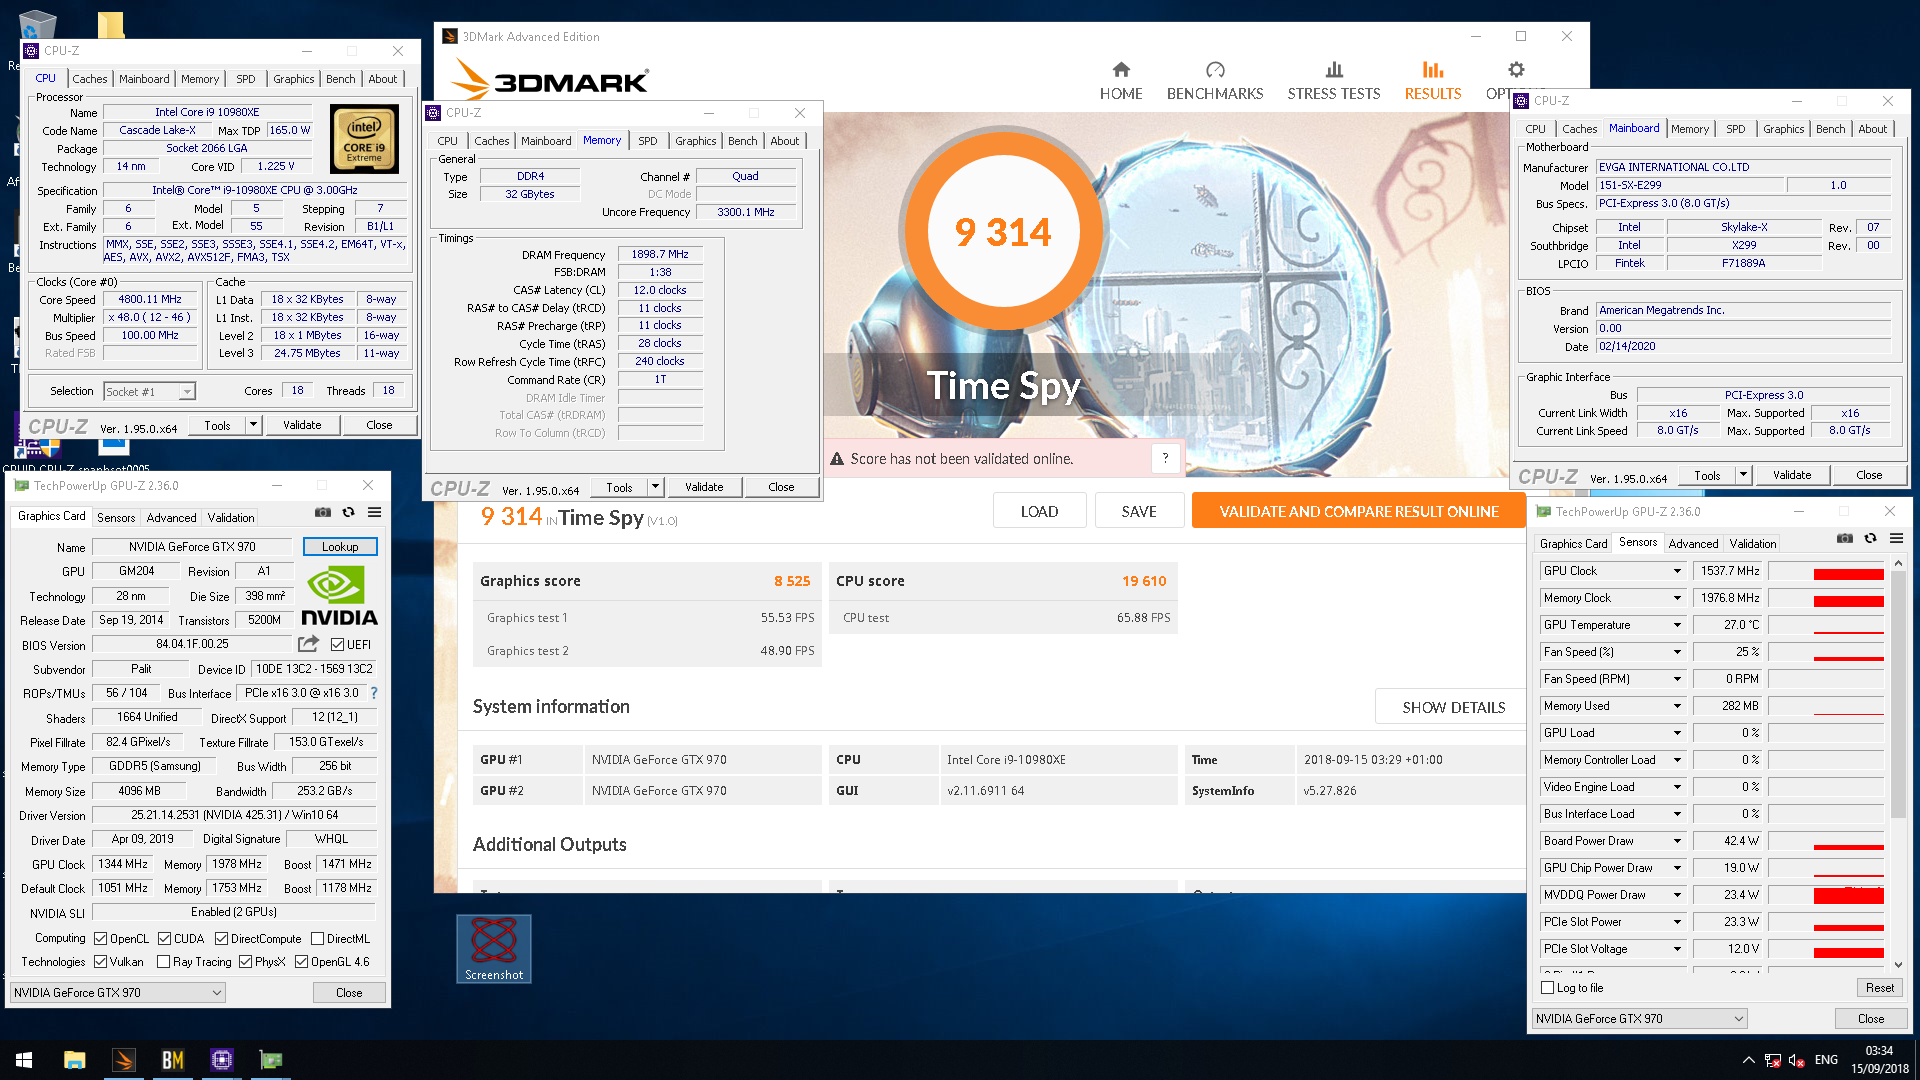Click the Bus Interface question mark in GPU-Z
Image resolution: width=1920 pixels, height=1080 pixels.
click(x=374, y=693)
